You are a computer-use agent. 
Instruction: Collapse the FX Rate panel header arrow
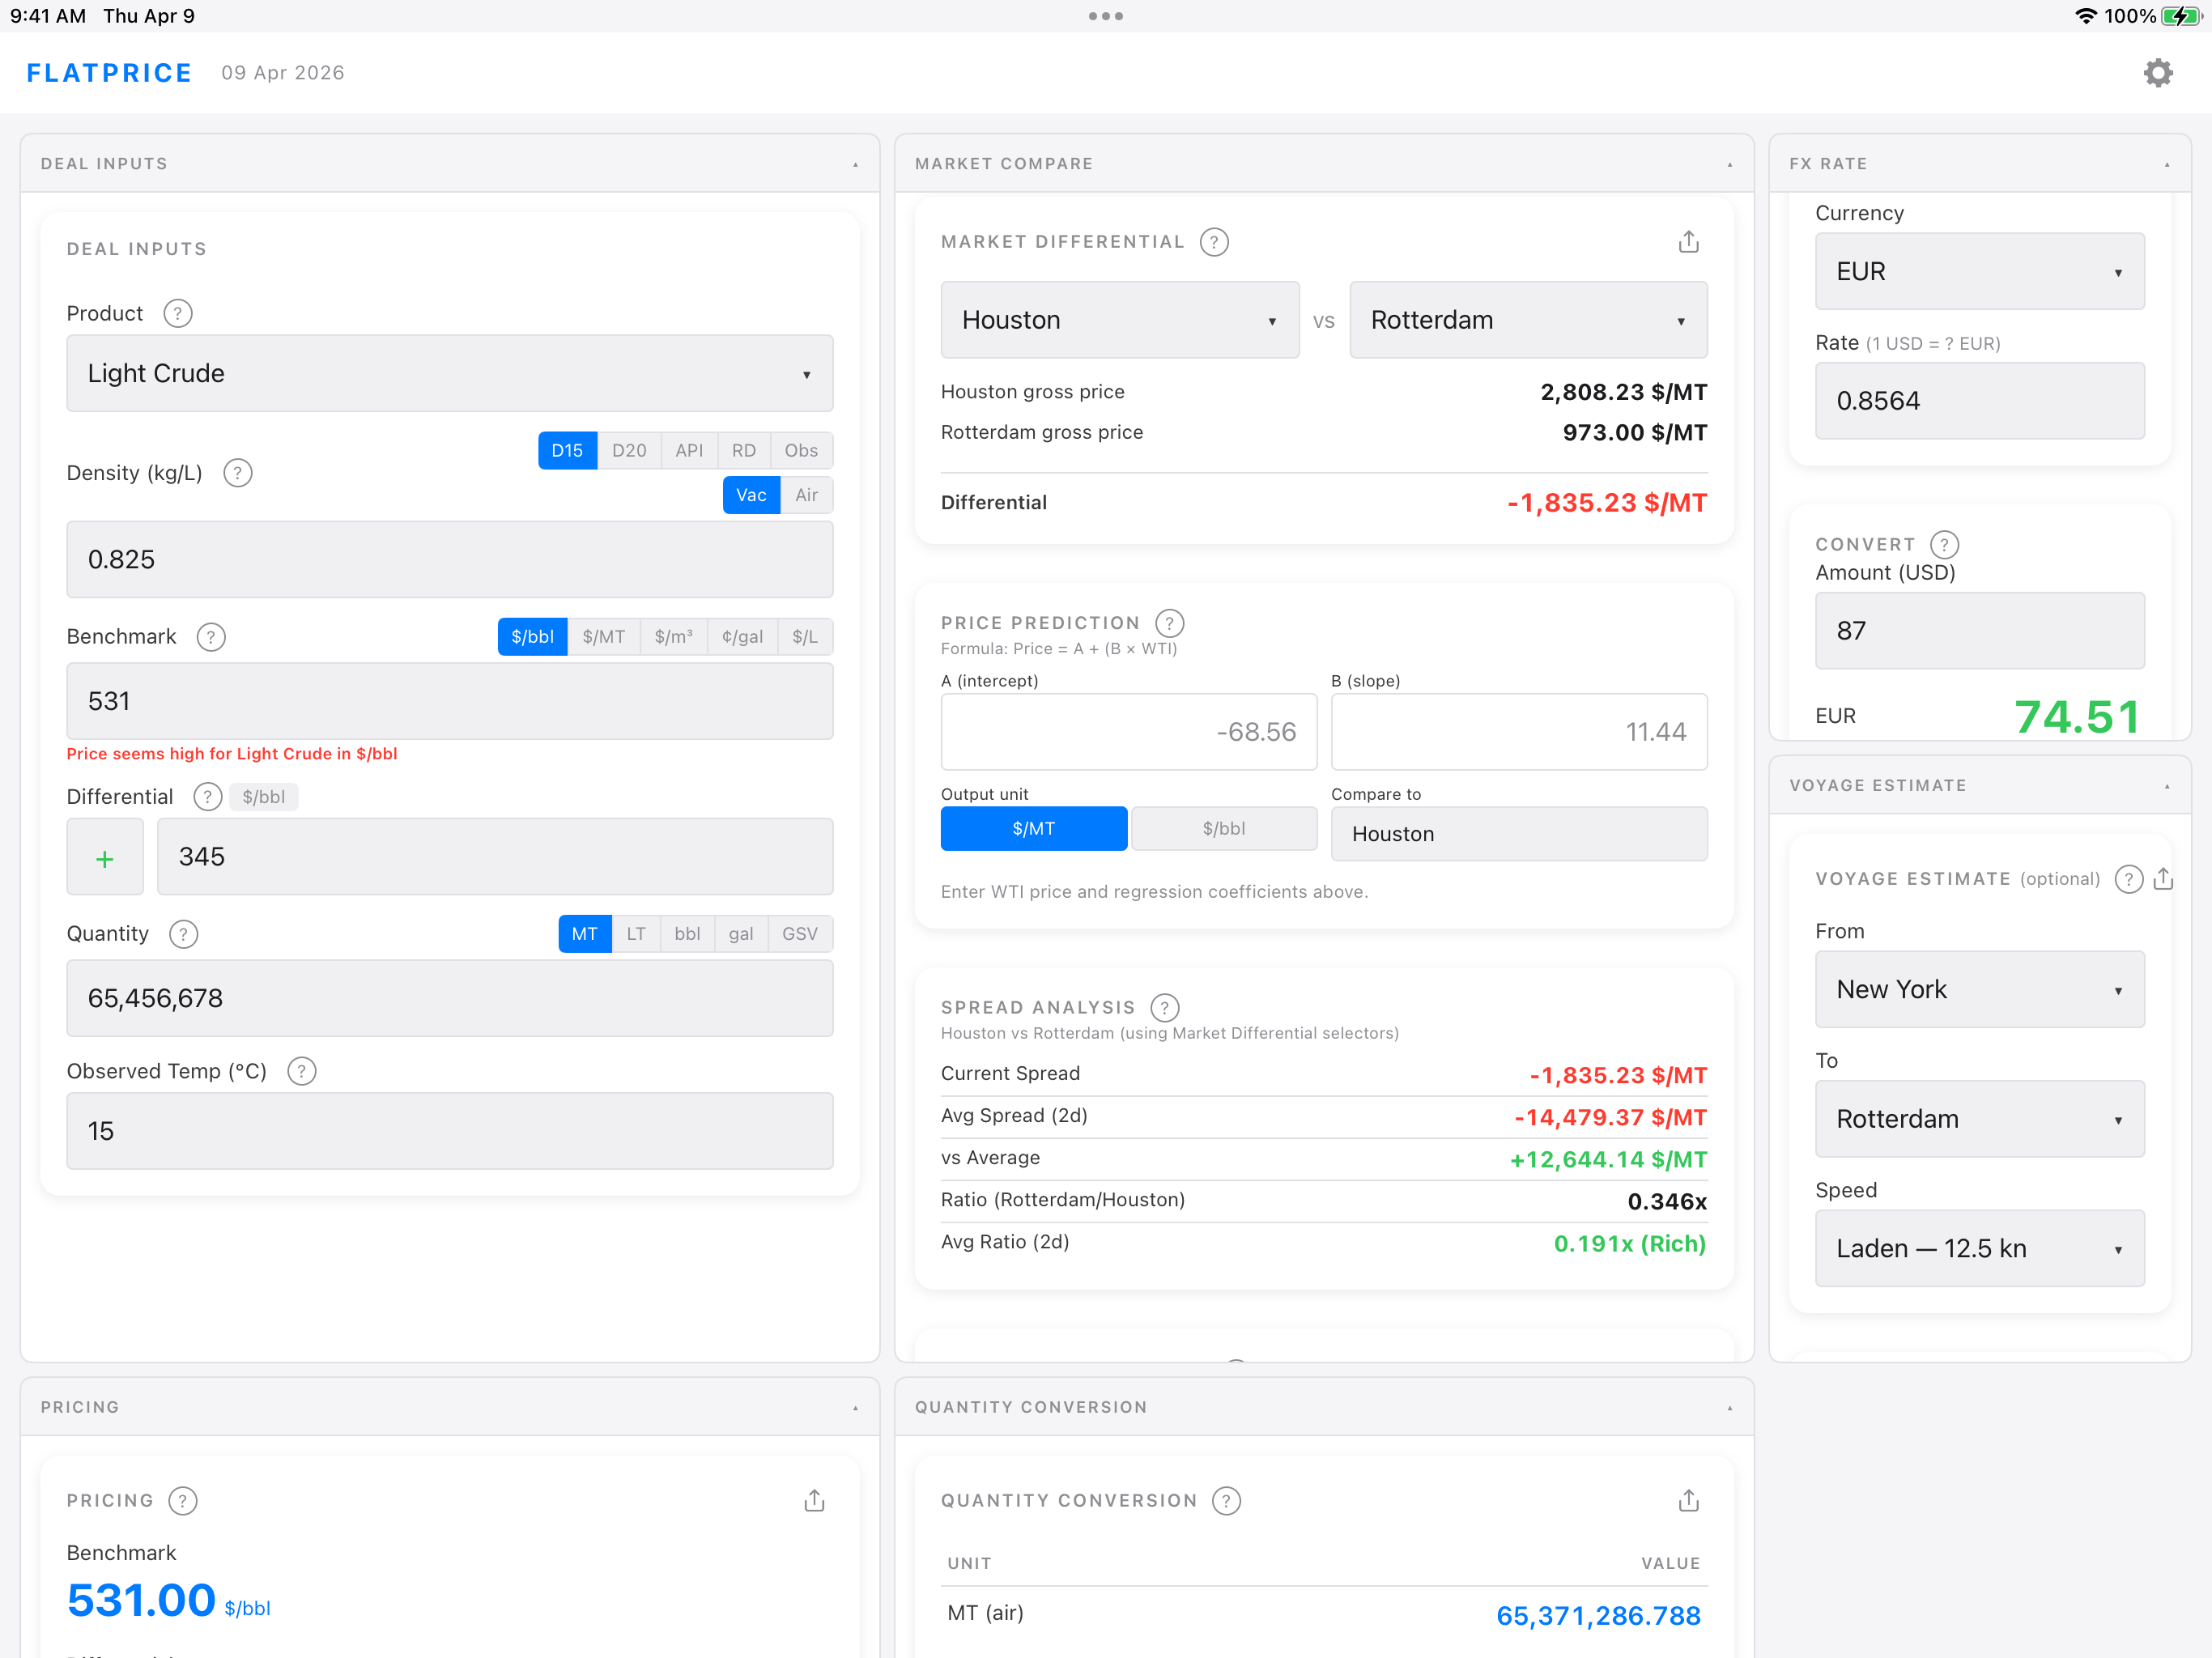[x=2167, y=164]
